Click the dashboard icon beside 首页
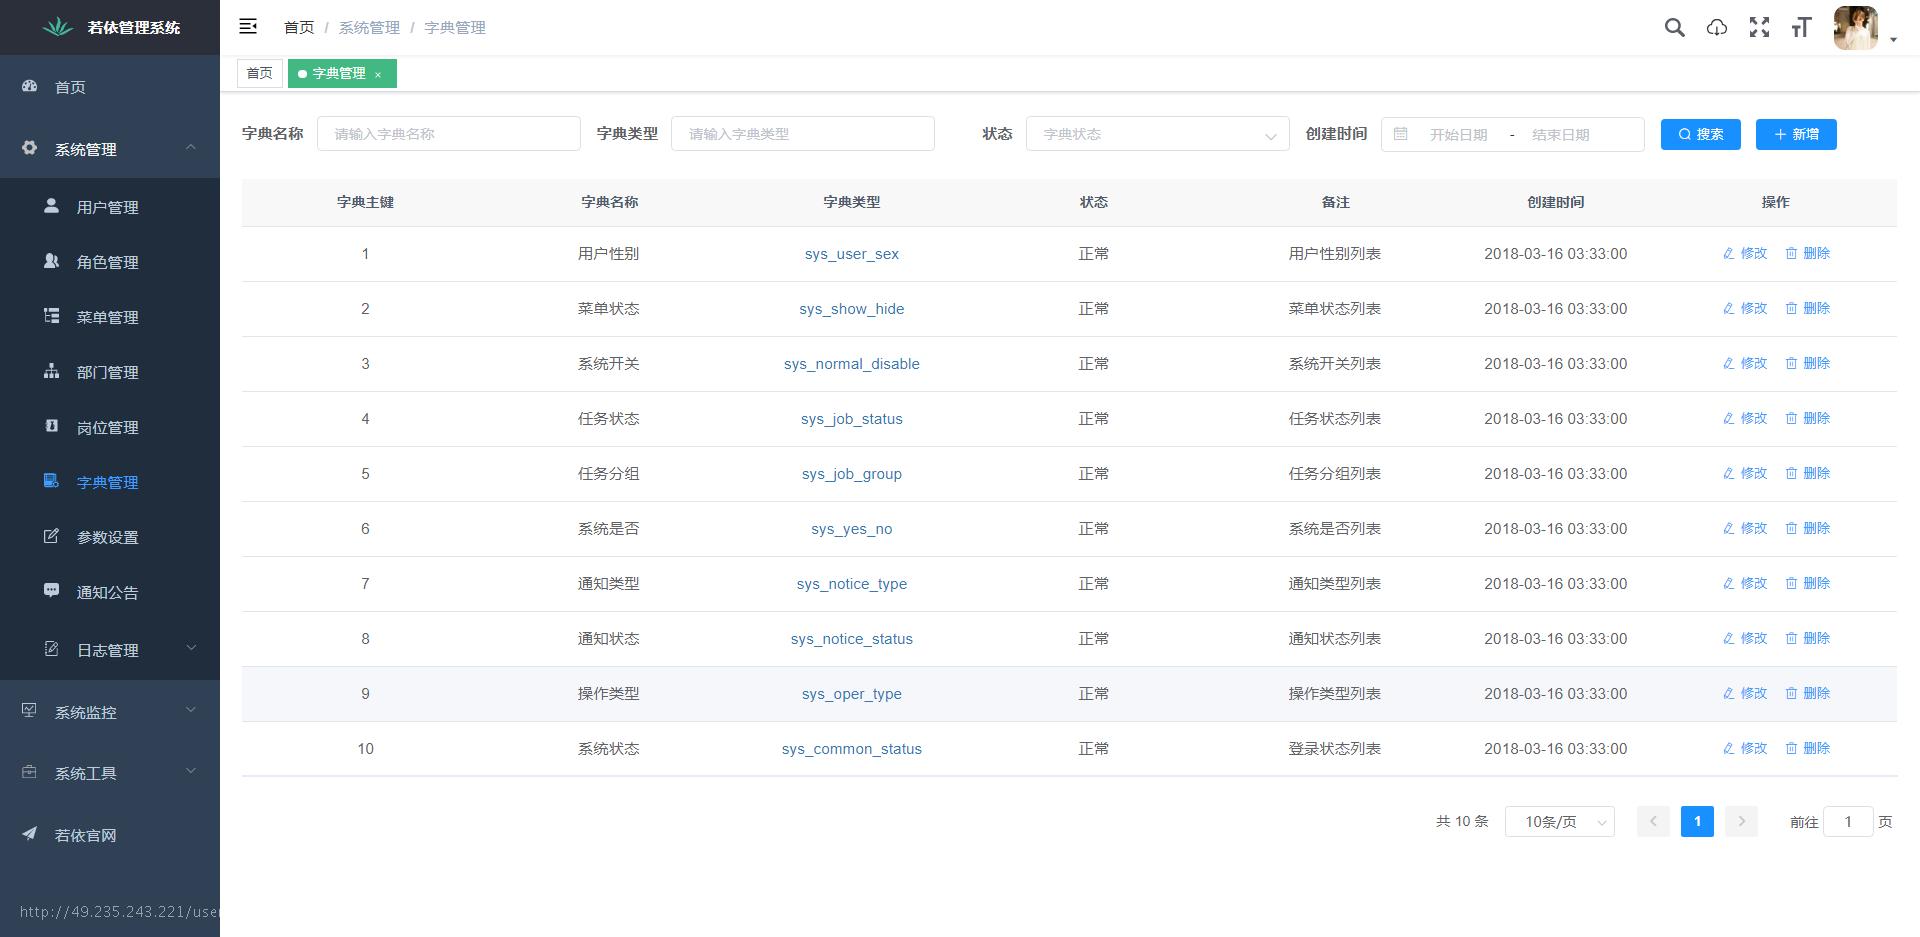This screenshot has width=1920, height=937. point(30,86)
